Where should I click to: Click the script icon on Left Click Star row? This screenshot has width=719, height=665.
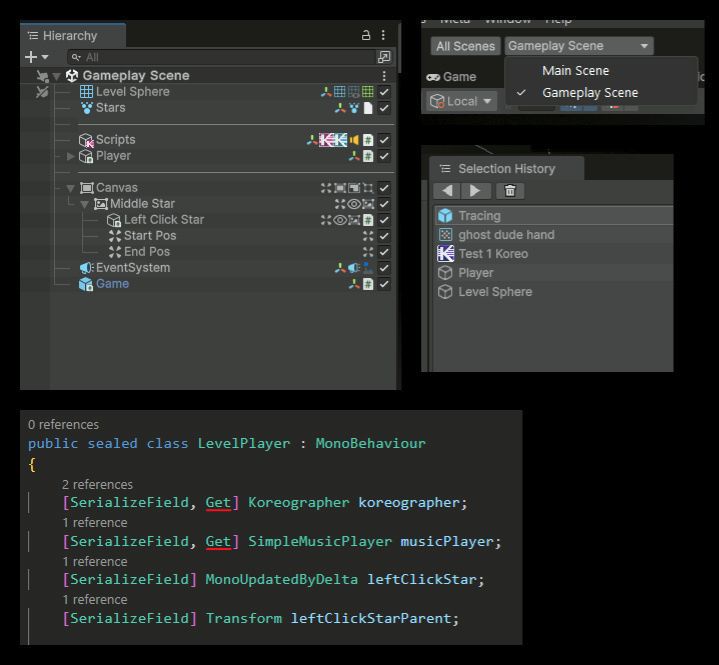(368, 220)
